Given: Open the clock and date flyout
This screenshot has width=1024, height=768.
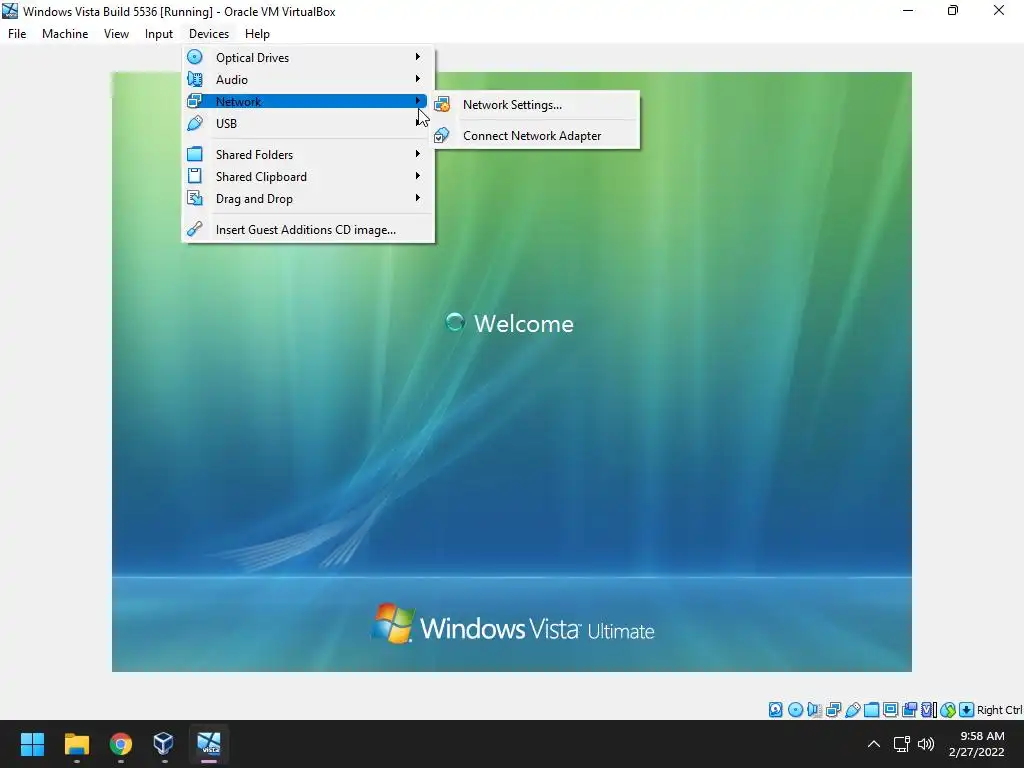Looking at the screenshot, I should (976, 744).
